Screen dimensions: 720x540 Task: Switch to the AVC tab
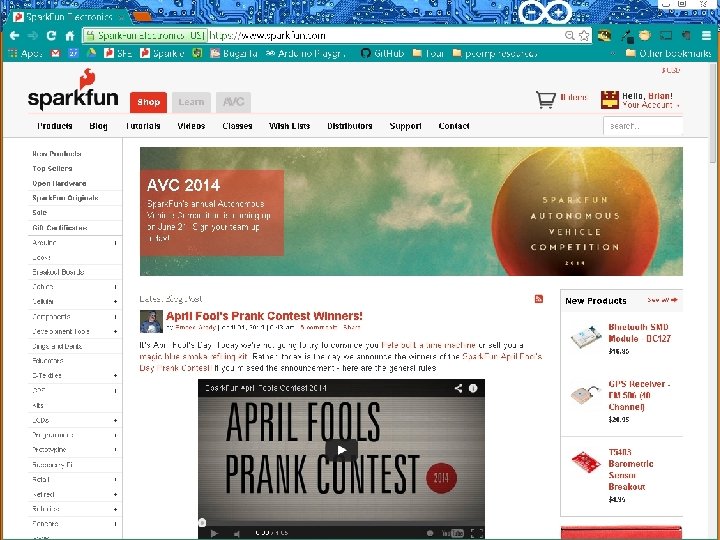click(x=233, y=102)
